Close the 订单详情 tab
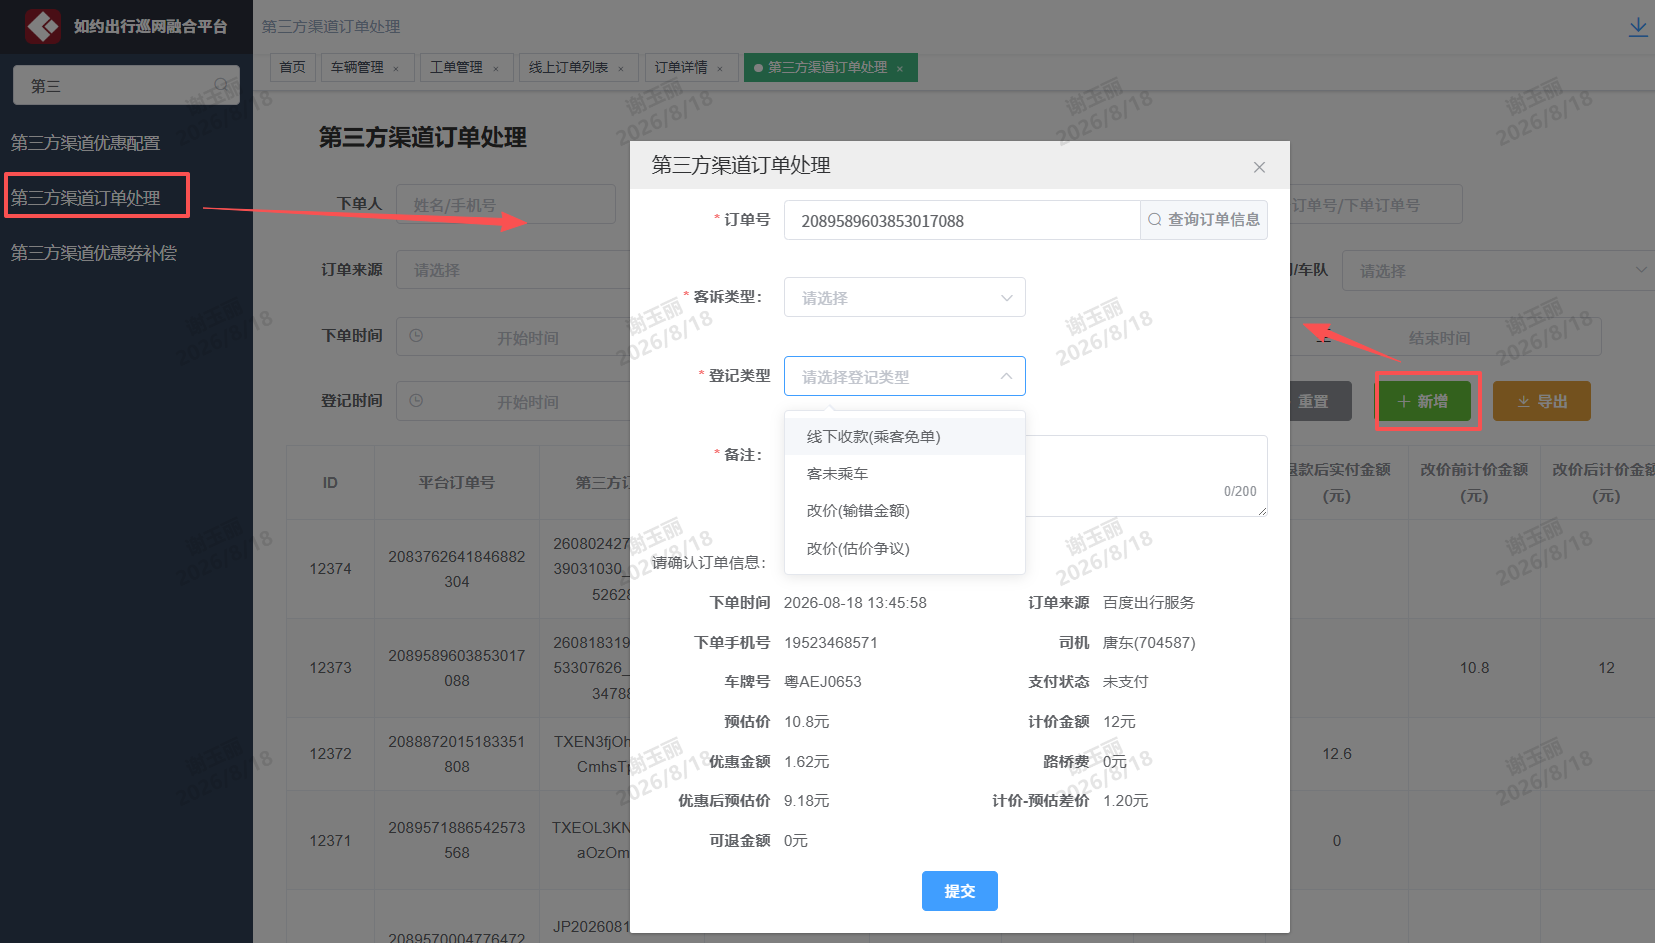1655x943 pixels. pyautogui.click(x=720, y=69)
